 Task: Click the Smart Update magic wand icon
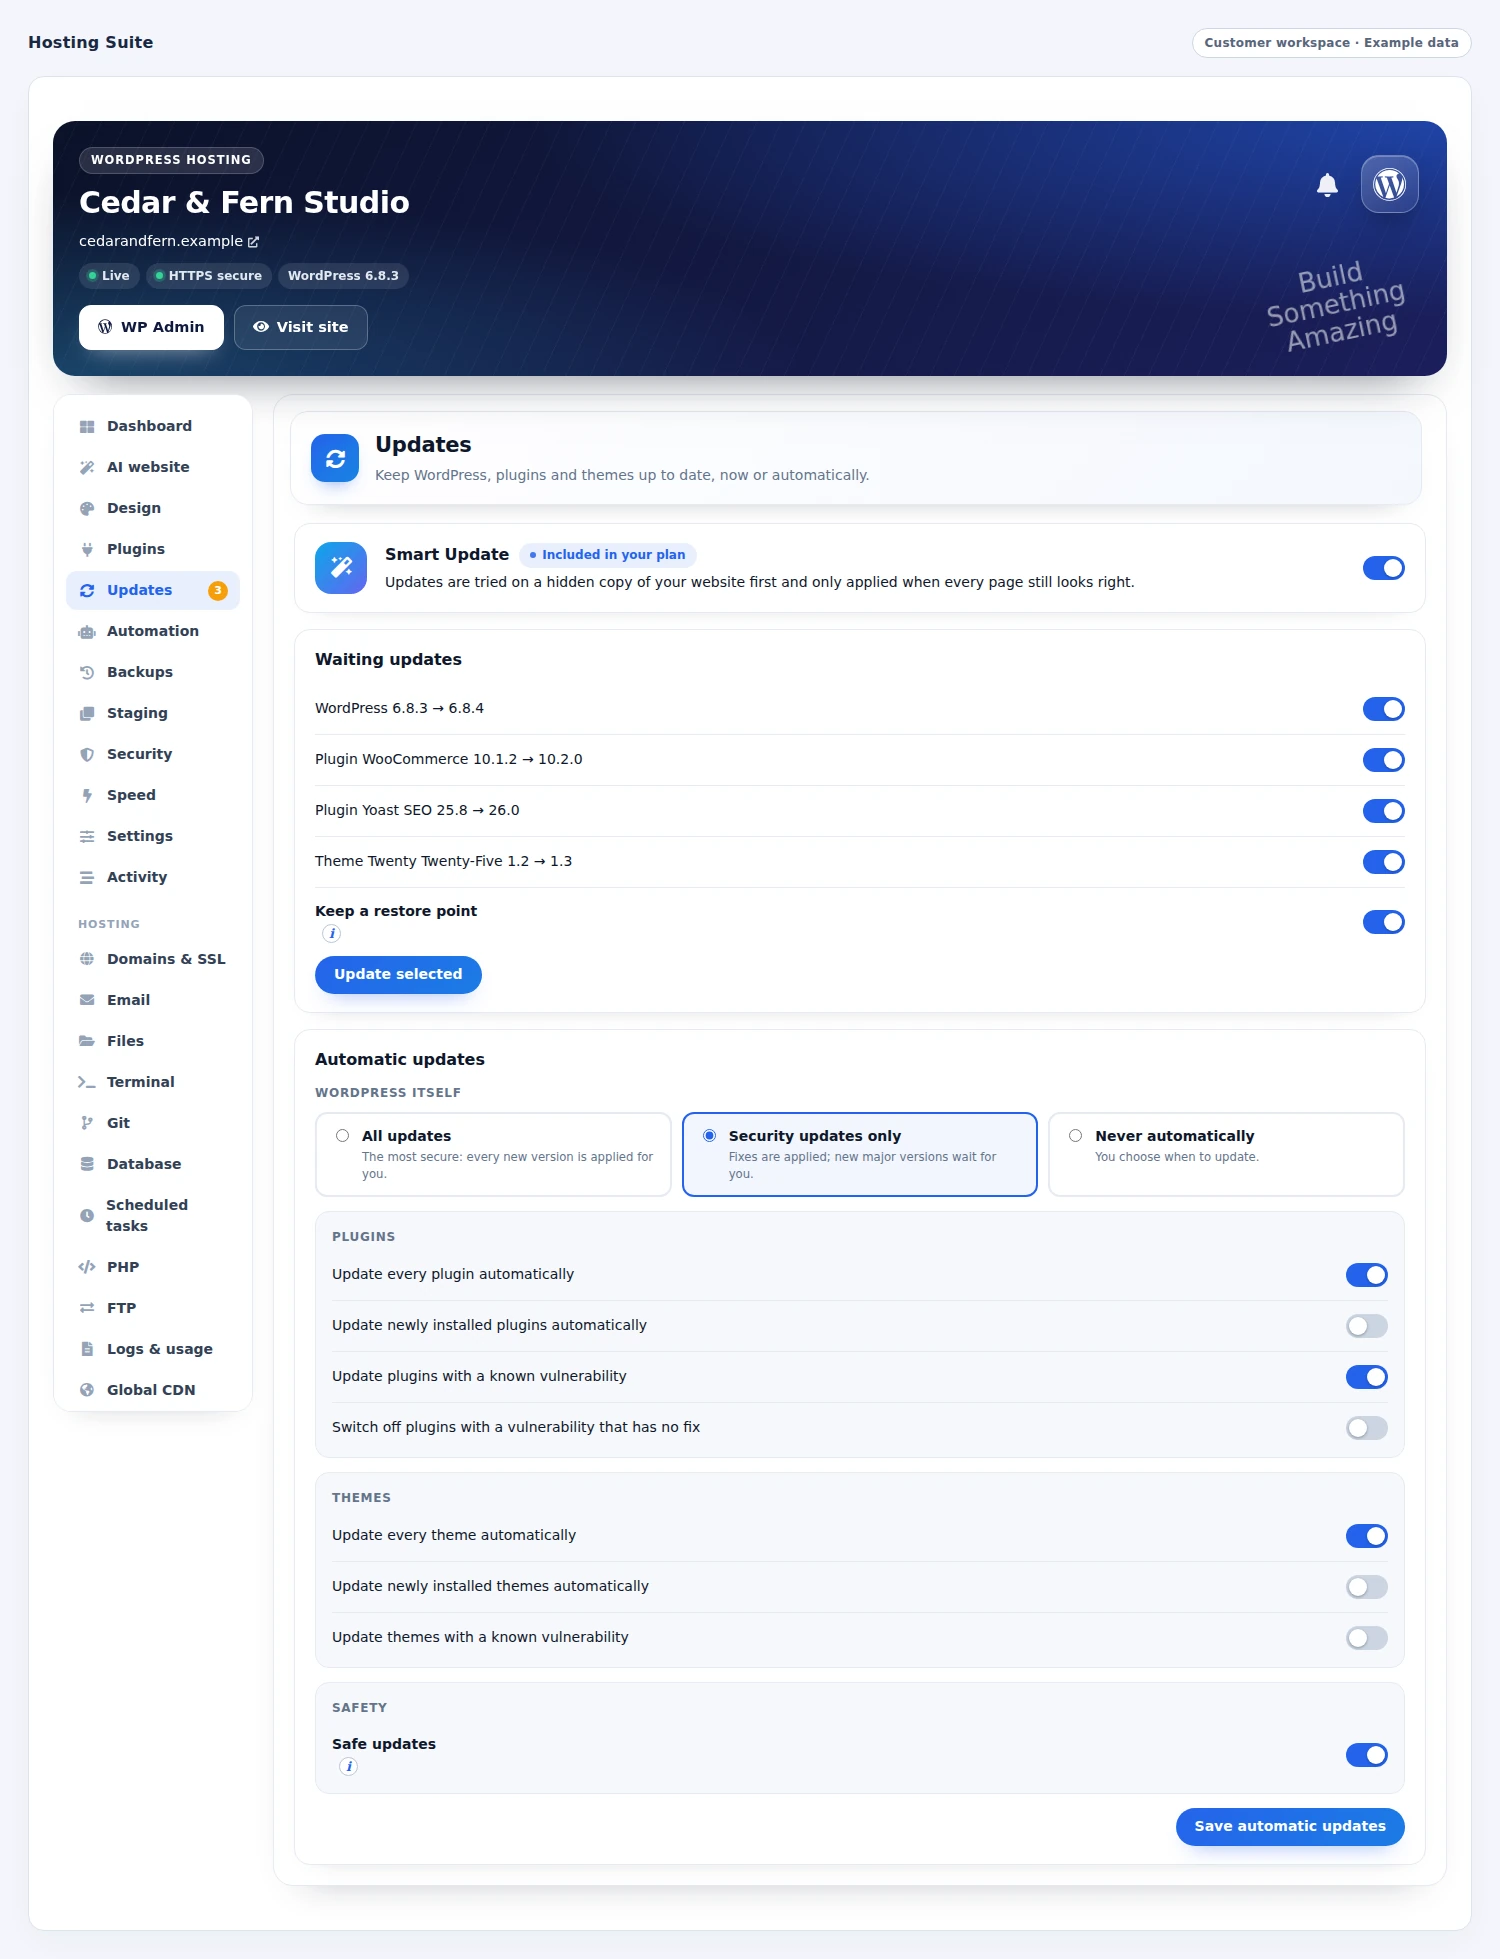click(x=341, y=568)
